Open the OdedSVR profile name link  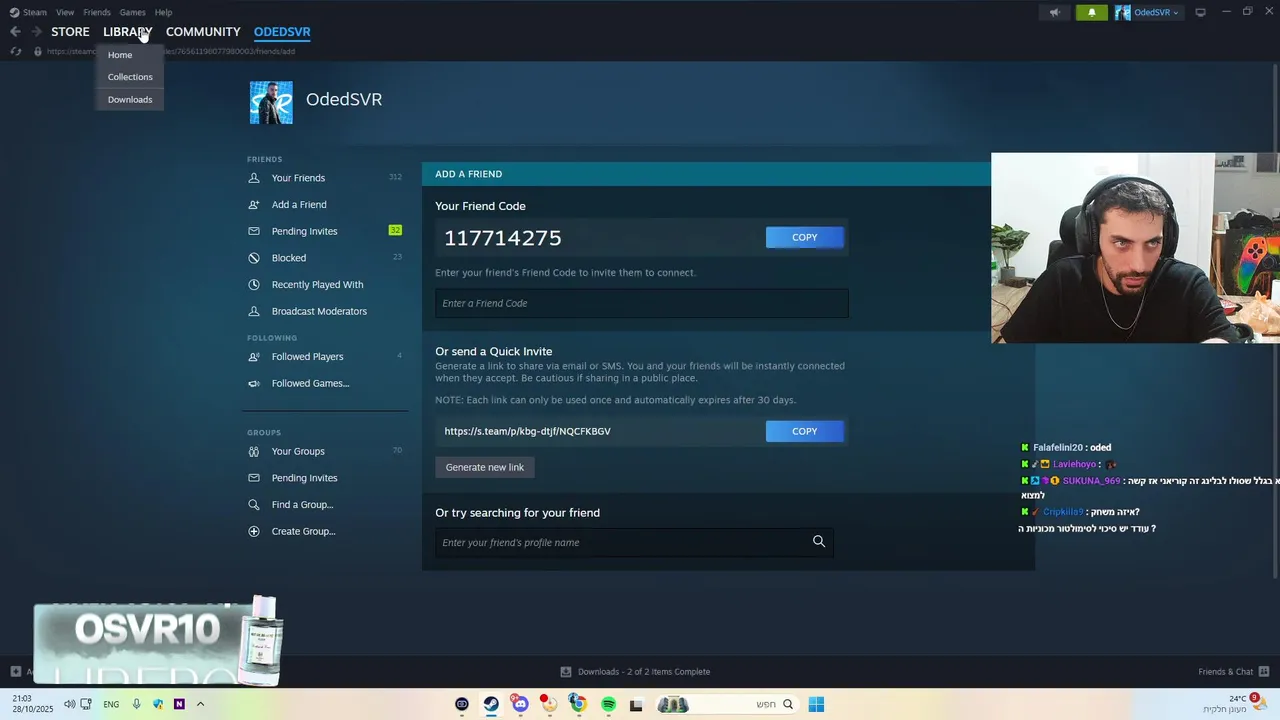click(344, 99)
